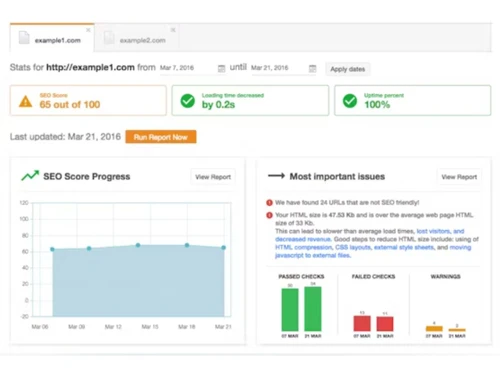Open the SEO Score 65 out of 100 card
This screenshot has width=500, height=375.
click(x=88, y=100)
